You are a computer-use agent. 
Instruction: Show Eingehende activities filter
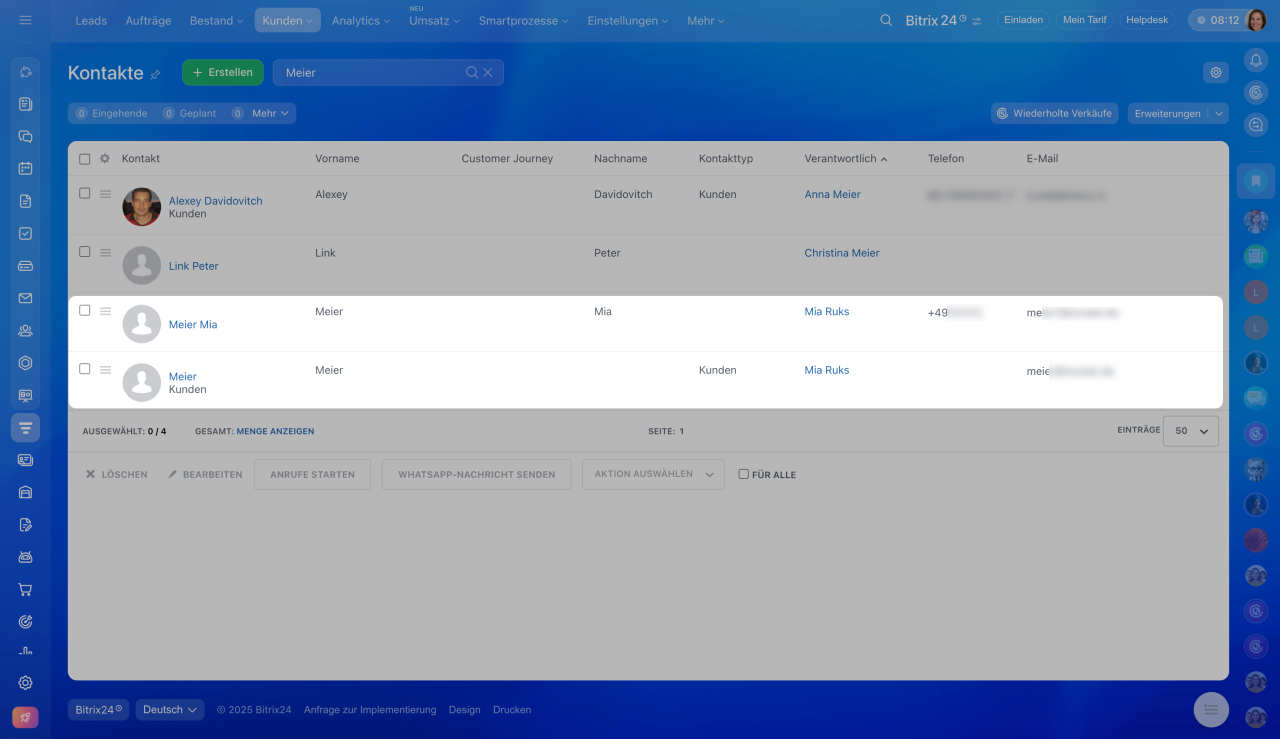(111, 113)
